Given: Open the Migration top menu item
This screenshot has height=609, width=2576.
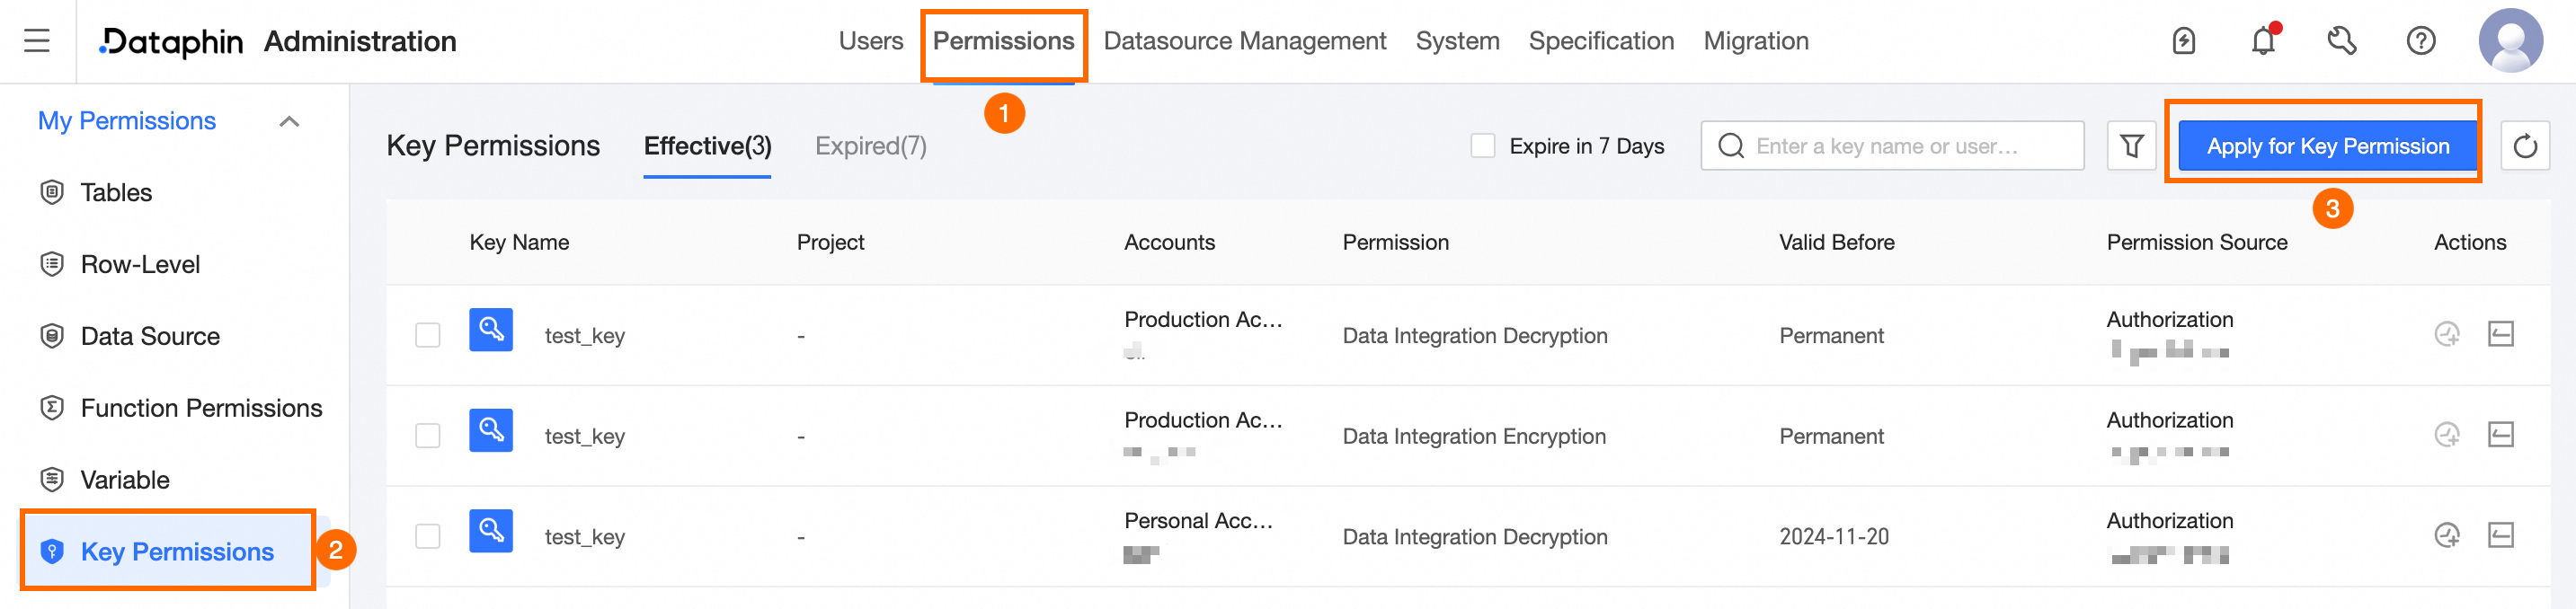Looking at the screenshot, I should coord(1755,41).
